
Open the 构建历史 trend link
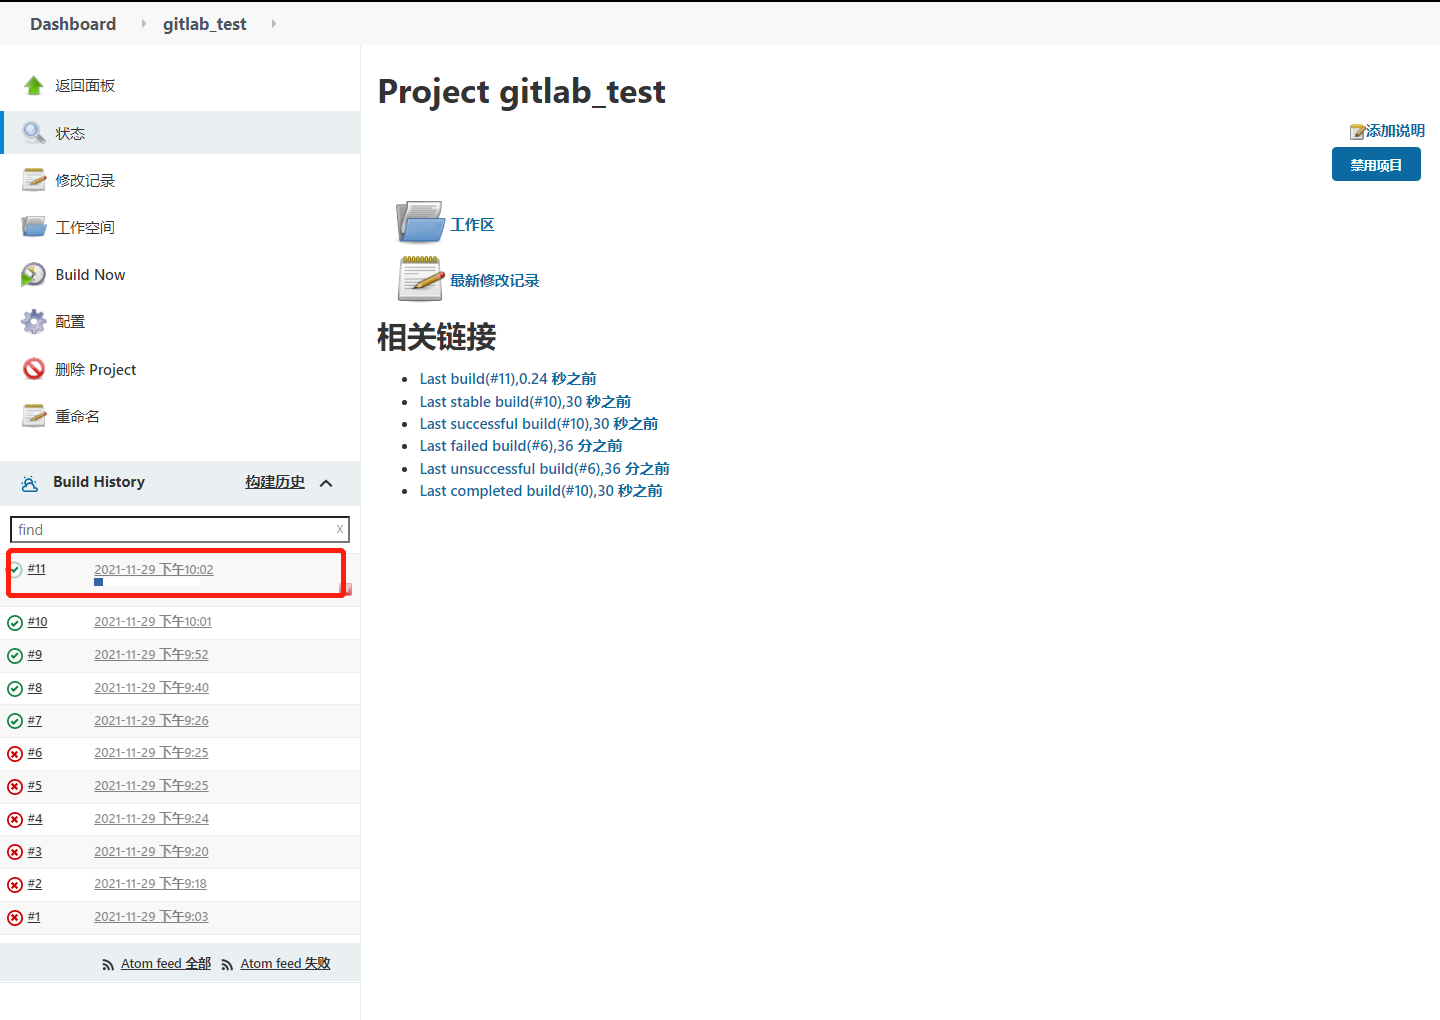tap(275, 482)
